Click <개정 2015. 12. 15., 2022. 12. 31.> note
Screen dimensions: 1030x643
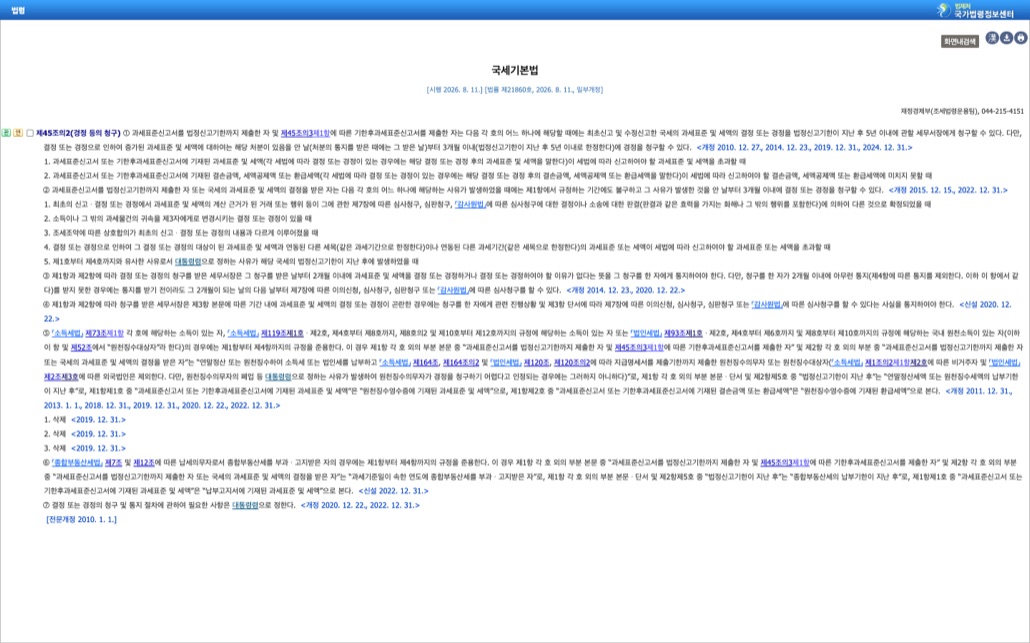coord(948,190)
